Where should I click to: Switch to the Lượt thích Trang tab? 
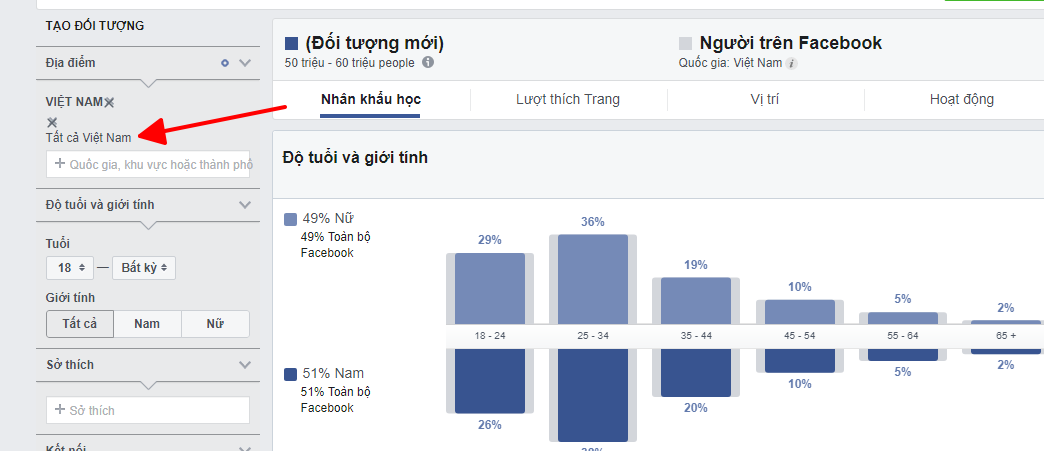pyautogui.click(x=568, y=100)
